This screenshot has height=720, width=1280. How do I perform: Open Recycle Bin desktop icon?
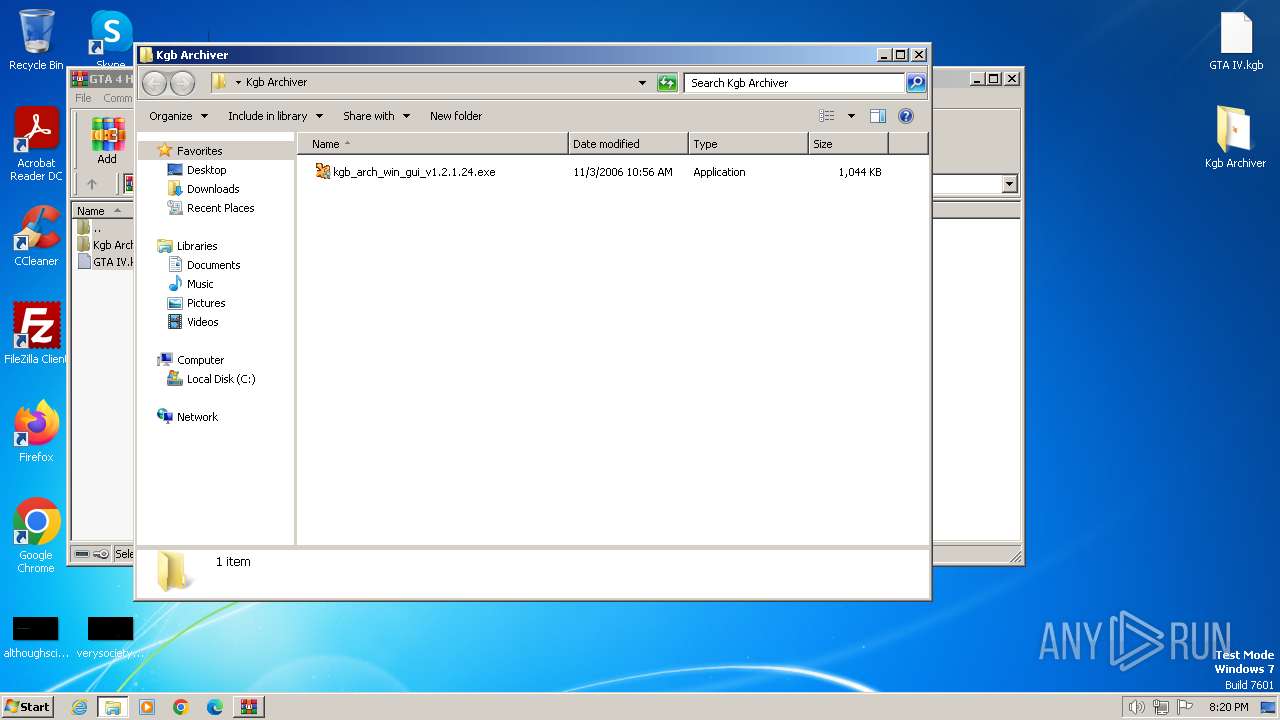click(x=36, y=40)
